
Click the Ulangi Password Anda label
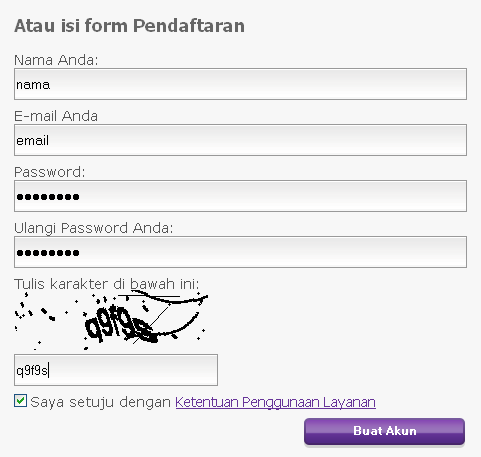pos(94,229)
